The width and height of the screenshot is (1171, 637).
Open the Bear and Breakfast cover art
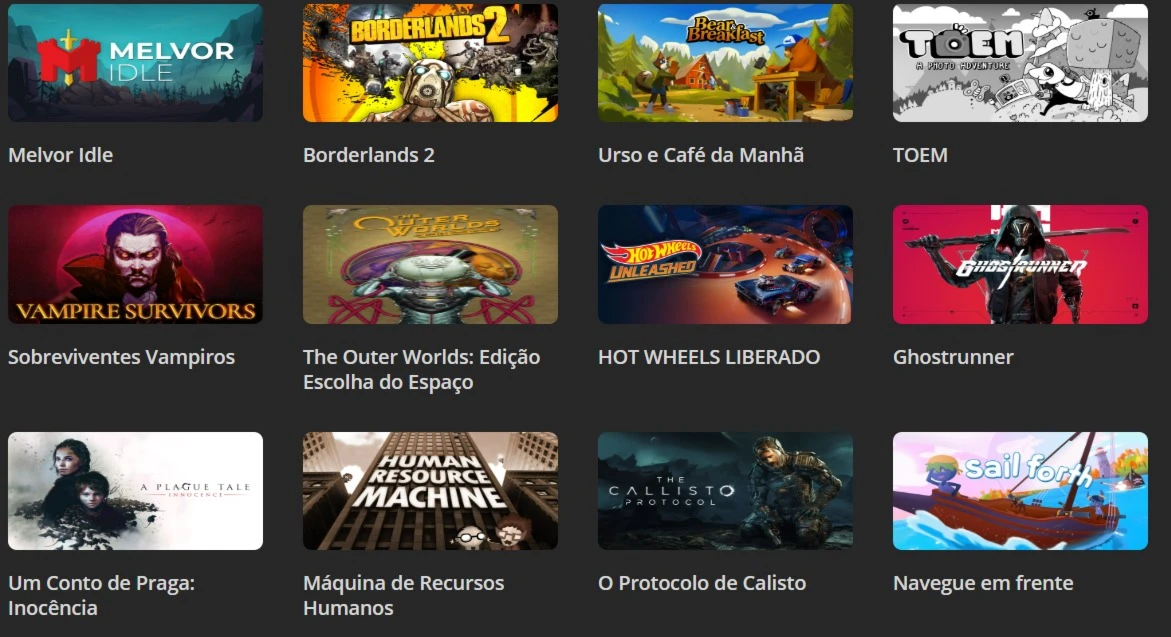click(x=725, y=63)
